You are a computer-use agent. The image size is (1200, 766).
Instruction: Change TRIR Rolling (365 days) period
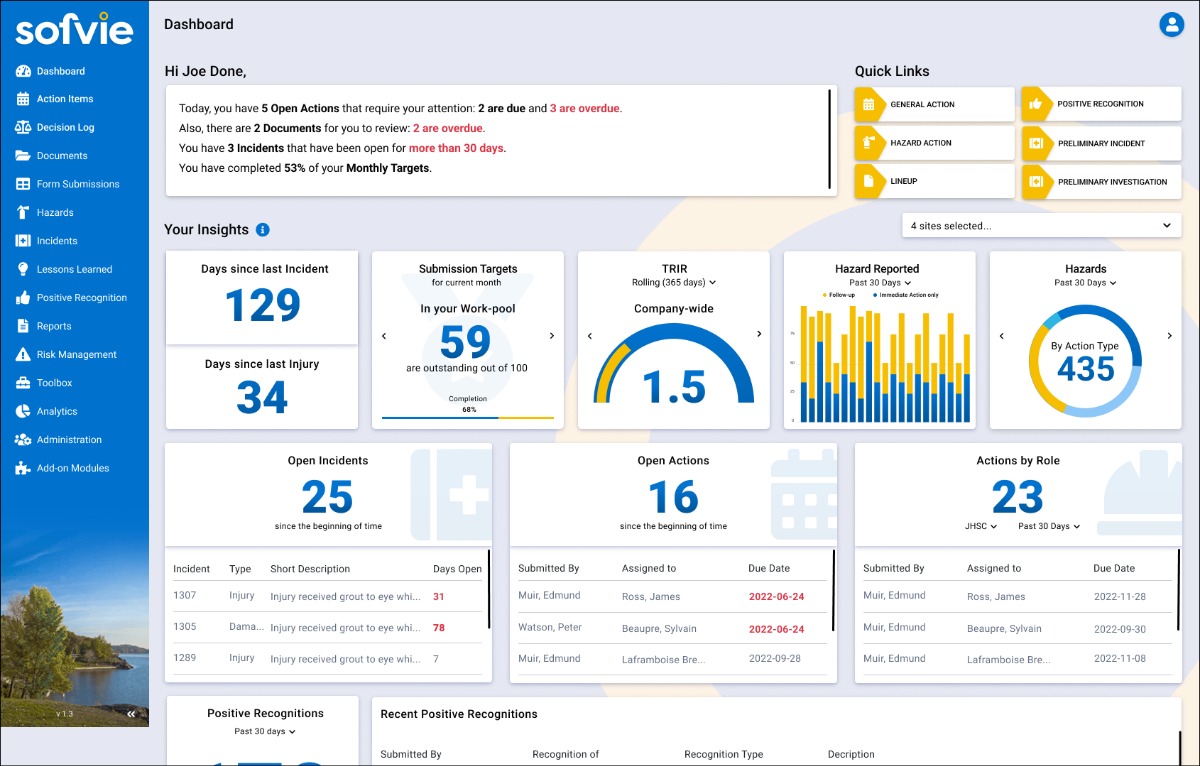[x=673, y=283]
